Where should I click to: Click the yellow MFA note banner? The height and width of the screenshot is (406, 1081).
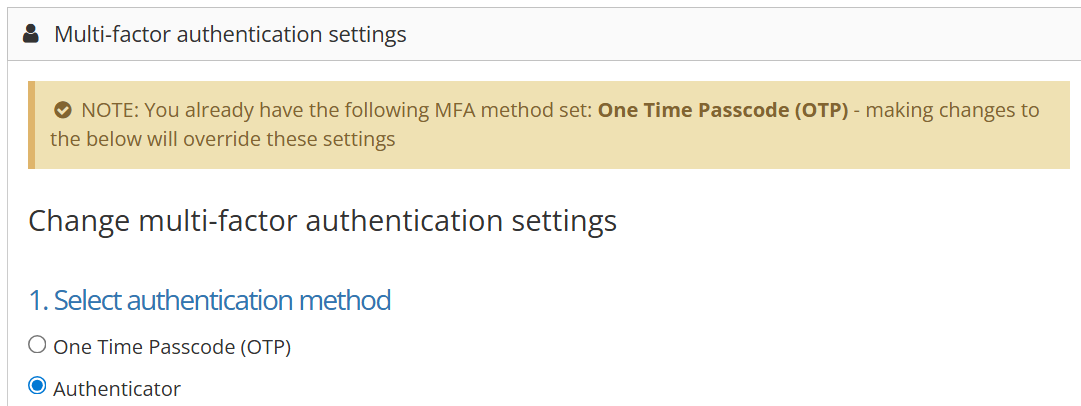click(549, 125)
